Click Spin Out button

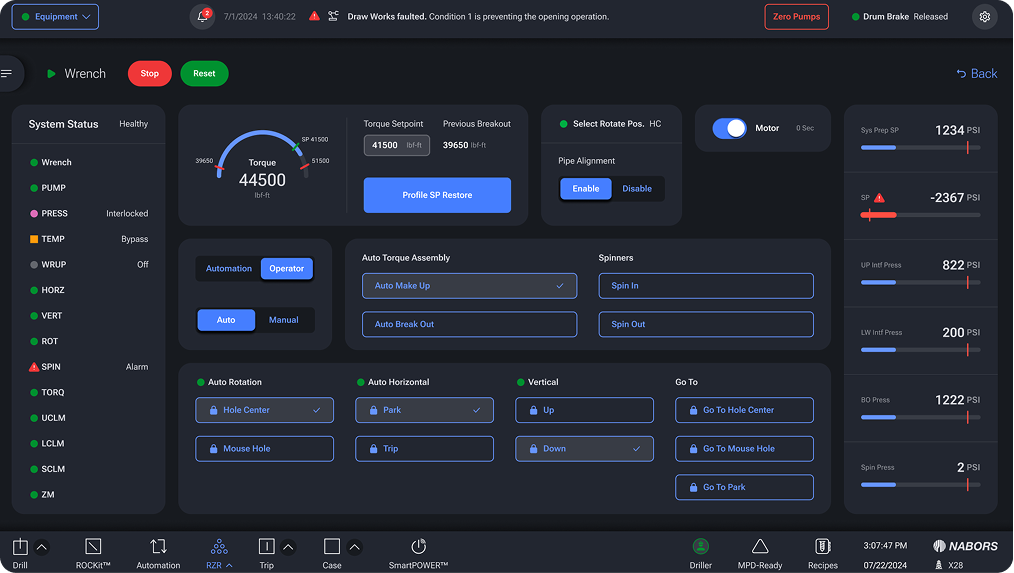(x=706, y=325)
